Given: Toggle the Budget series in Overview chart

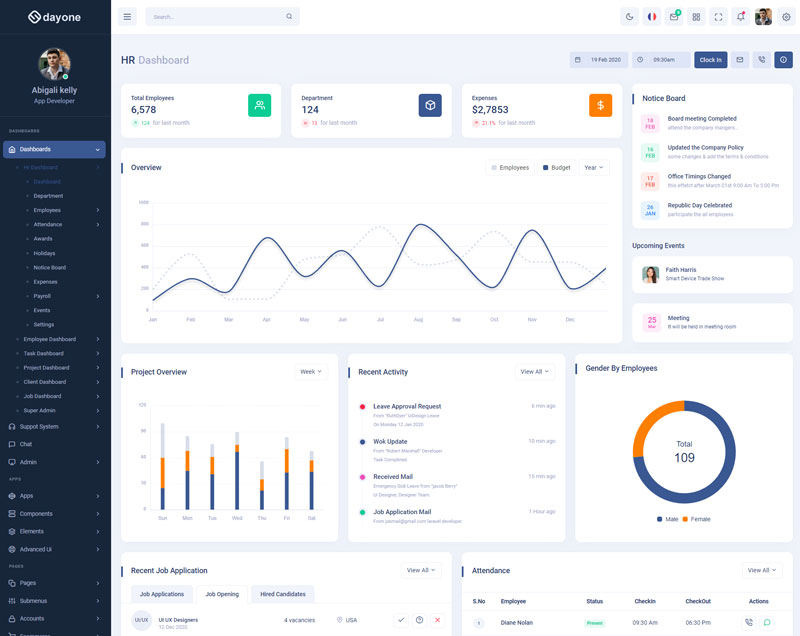Looking at the screenshot, I should [557, 168].
